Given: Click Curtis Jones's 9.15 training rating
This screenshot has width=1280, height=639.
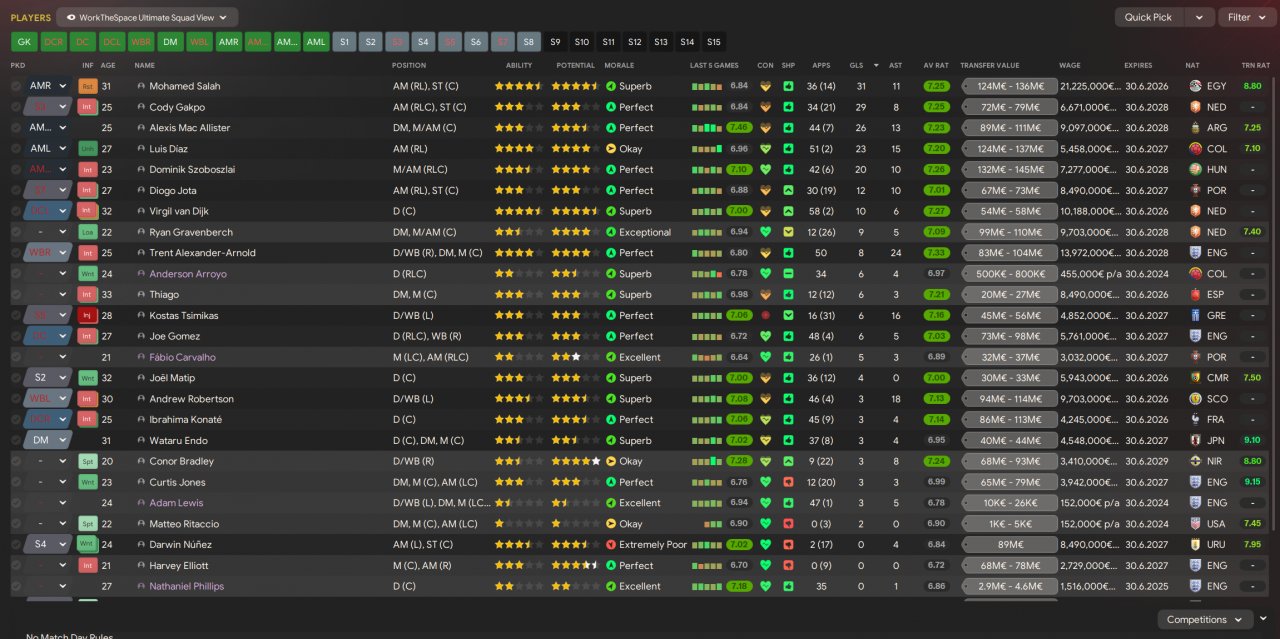Looking at the screenshot, I should [x=1252, y=482].
